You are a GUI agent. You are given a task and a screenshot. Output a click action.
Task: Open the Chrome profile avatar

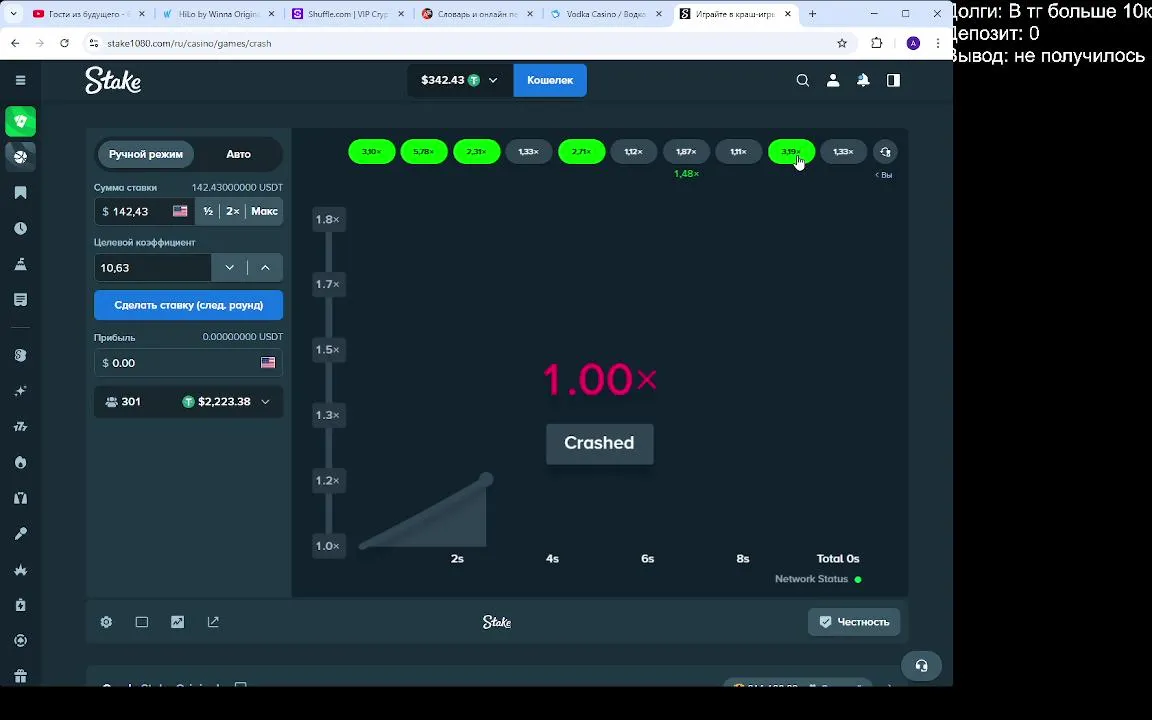(913, 43)
